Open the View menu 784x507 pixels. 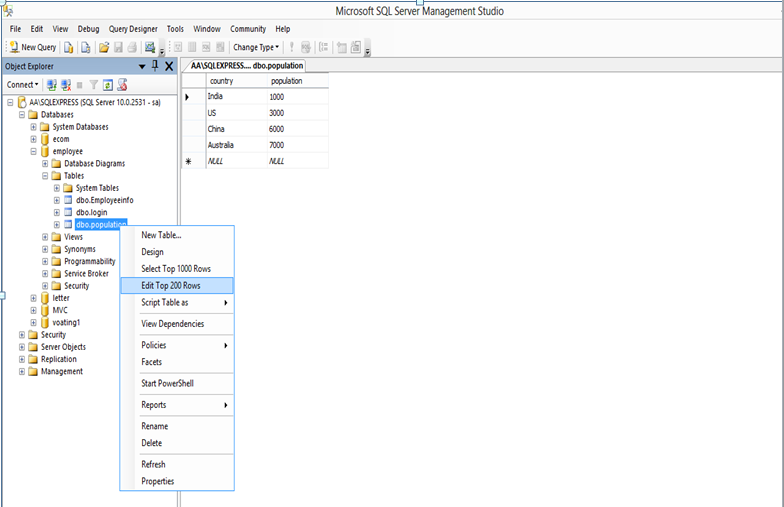[60, 29]
